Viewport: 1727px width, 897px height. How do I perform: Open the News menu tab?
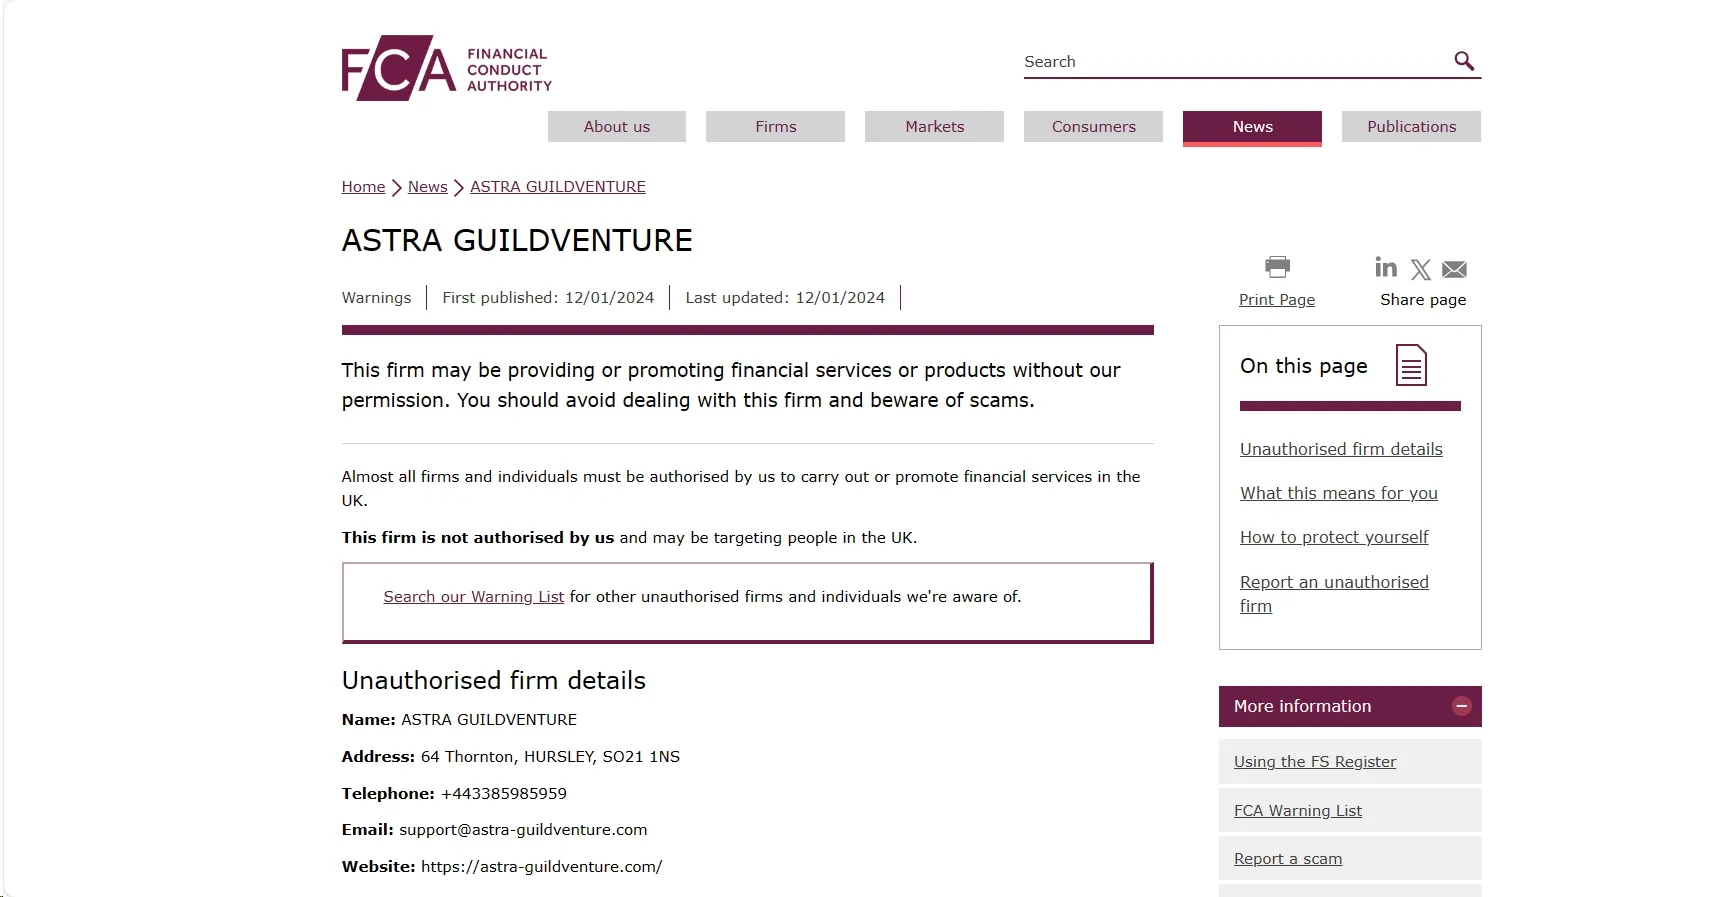[1252, 127]
